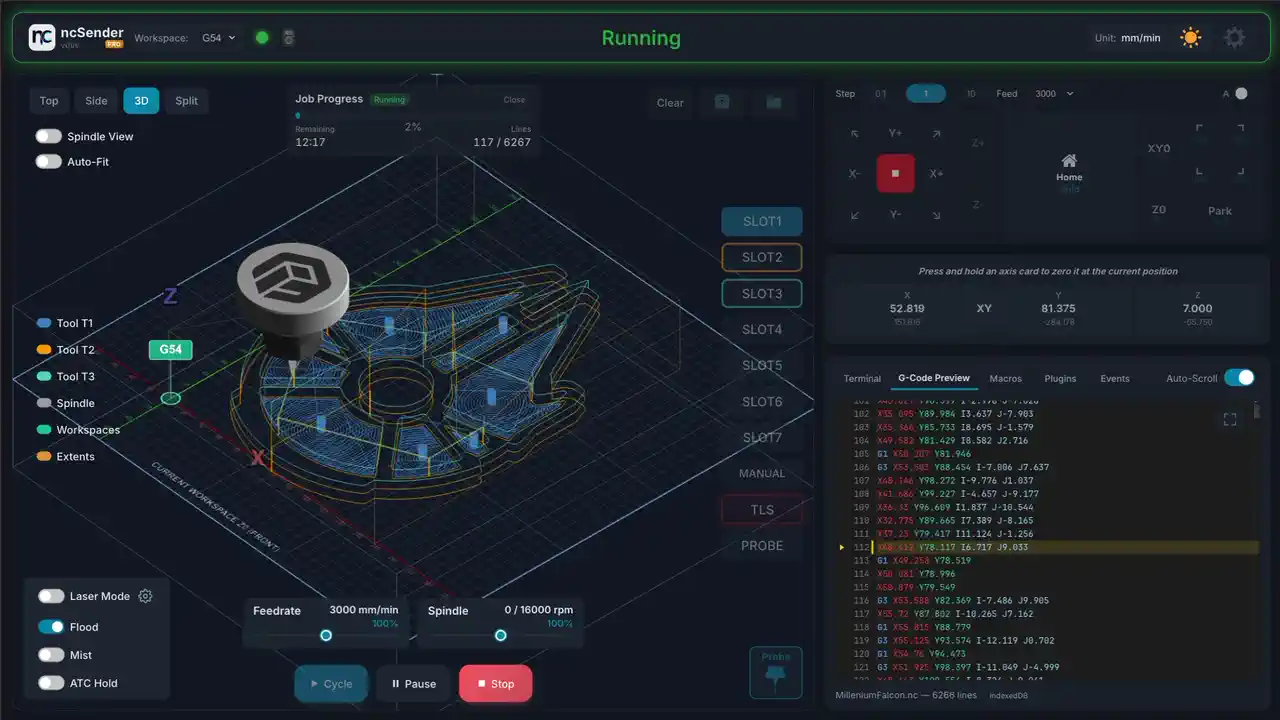Open the Feed 3000 dropdown

click(1054, 94)
